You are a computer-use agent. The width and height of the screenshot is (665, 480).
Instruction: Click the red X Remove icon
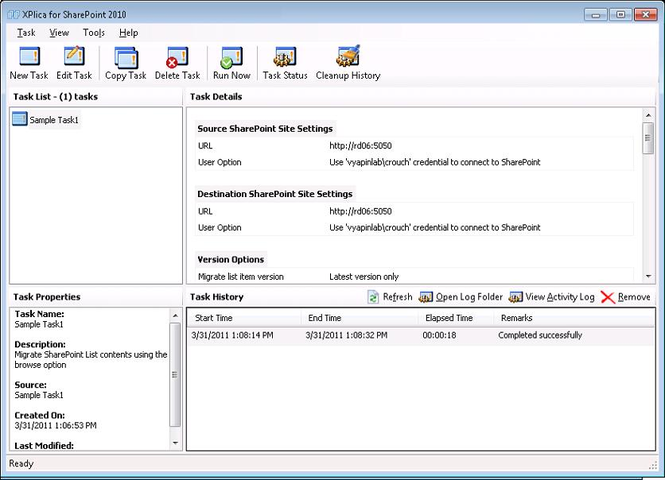tap(607, 297)
